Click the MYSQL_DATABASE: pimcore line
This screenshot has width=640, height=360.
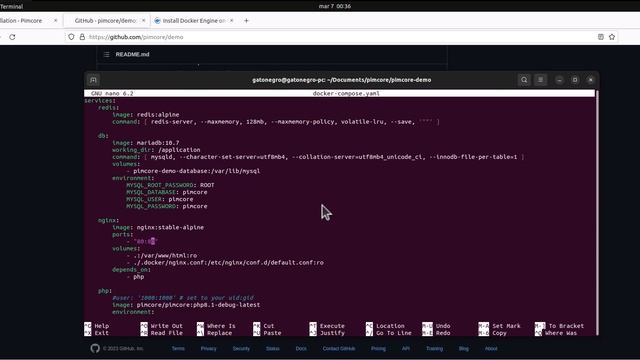[x=167, y=192]
